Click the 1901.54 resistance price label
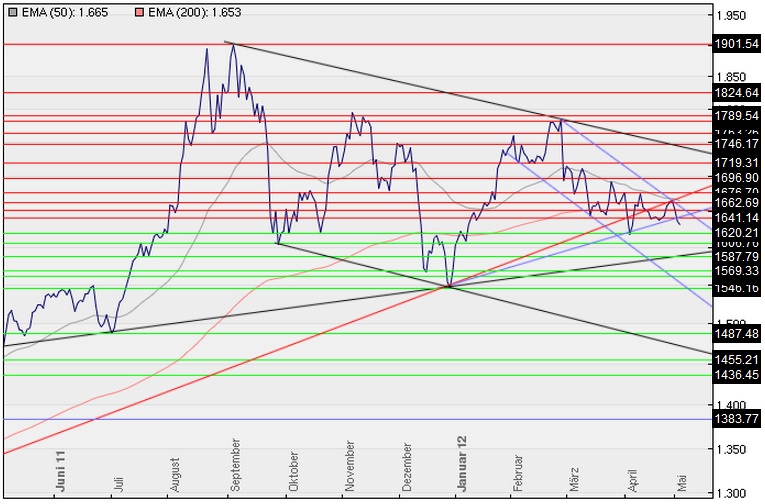The image size is (765, 504). [737, 44]
